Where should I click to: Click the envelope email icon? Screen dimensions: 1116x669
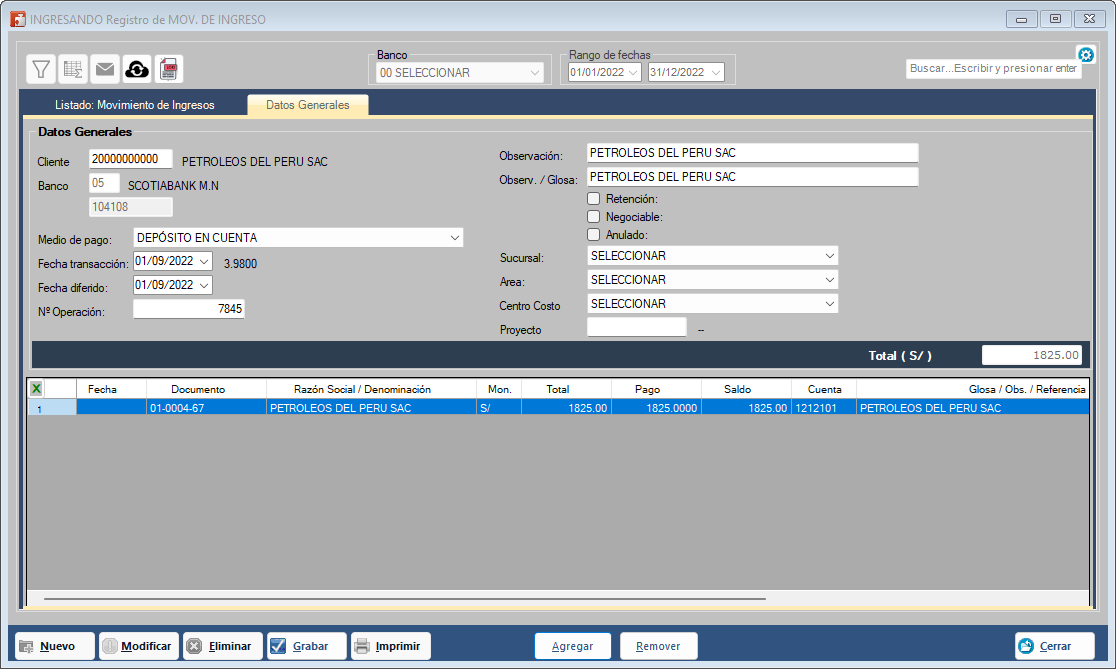pos(105,69)
